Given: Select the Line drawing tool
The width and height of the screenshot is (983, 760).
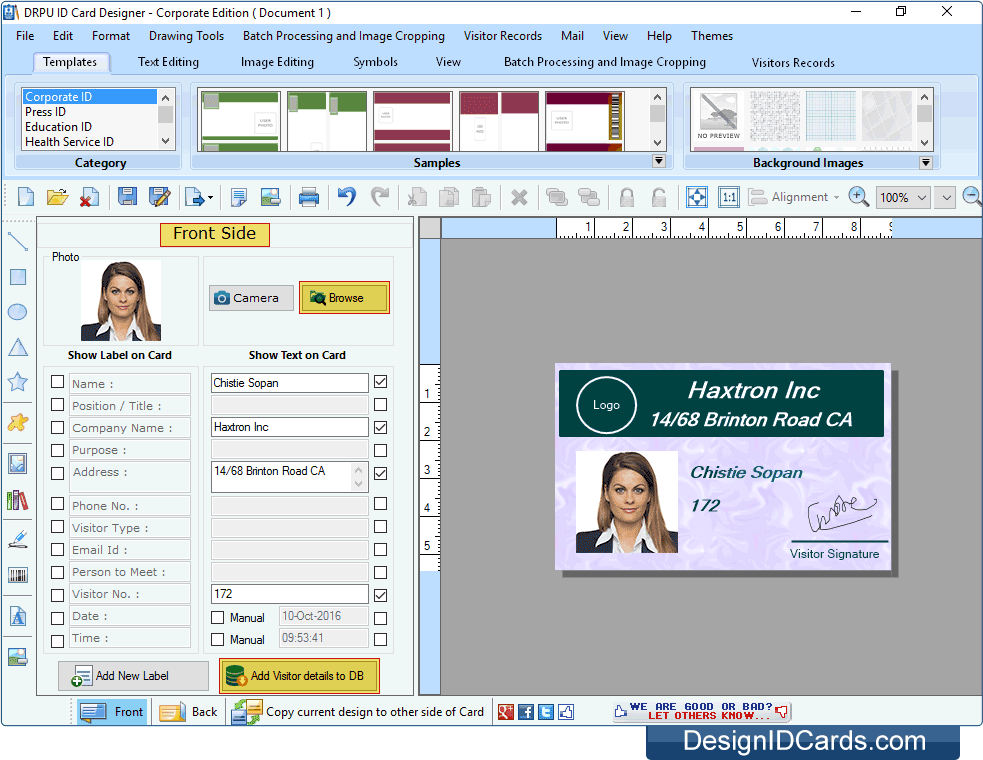Looking at the screenshot, I should click(18, 241).
